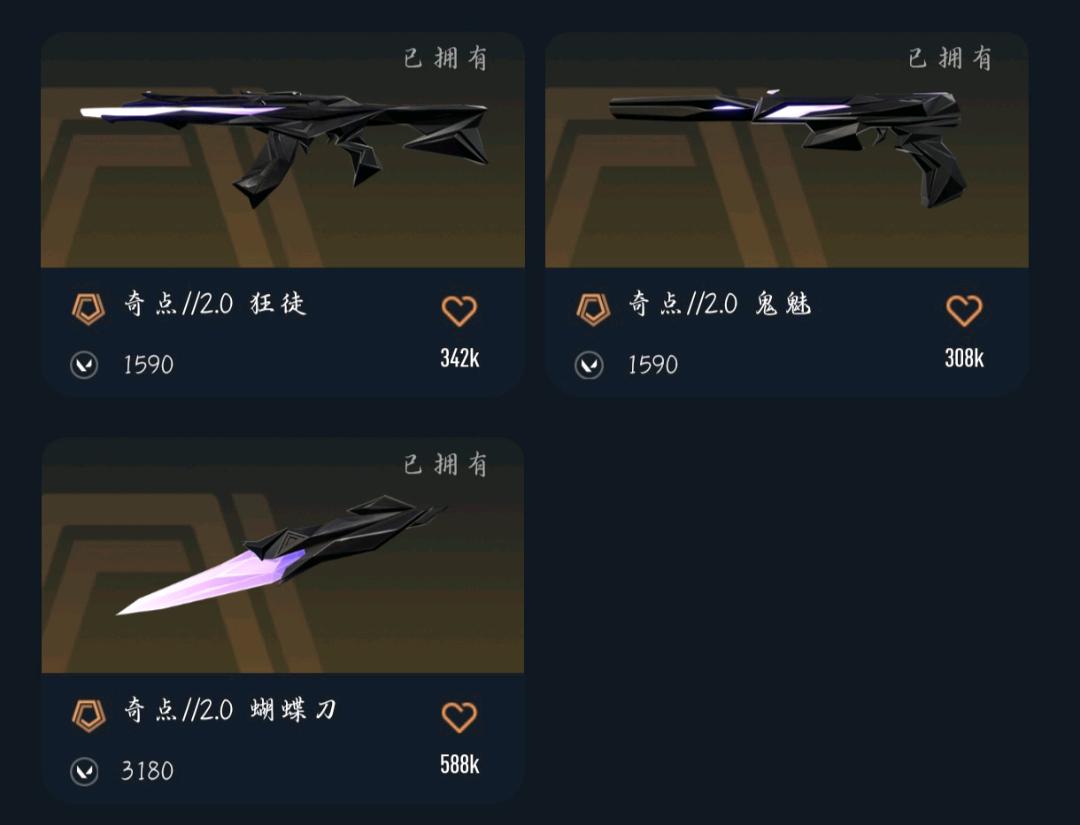Click the tier pentagon icon beside 狂徒

point(88,308)
